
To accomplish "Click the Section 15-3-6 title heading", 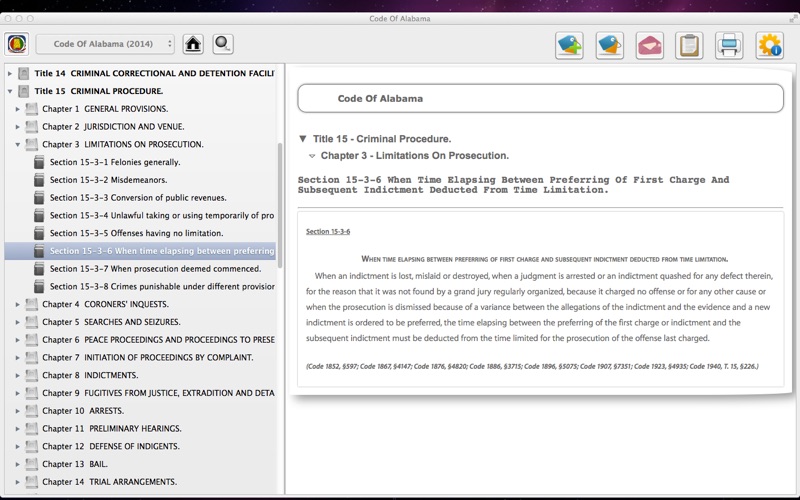I will tap(514, 185).
